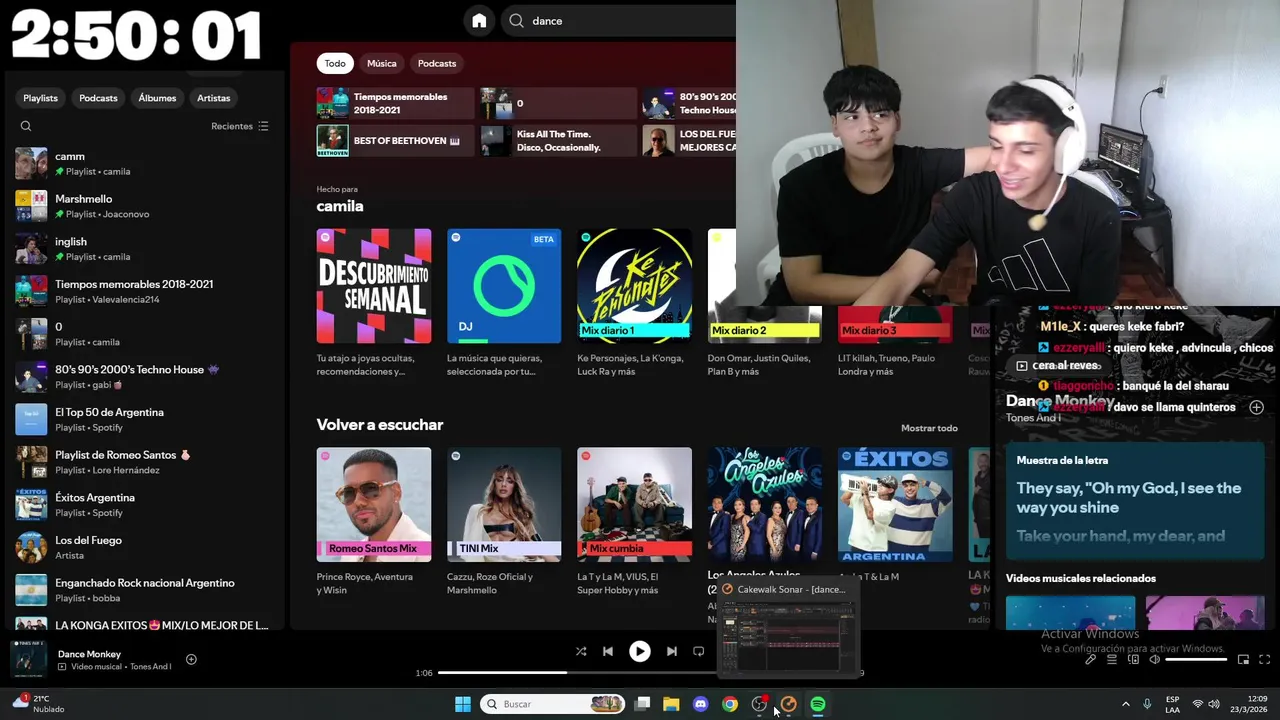Open the 'Éxitos Argentina' cover in Volver a escuchar
The height and width of the screenshot is (720, 1280).
895,504
